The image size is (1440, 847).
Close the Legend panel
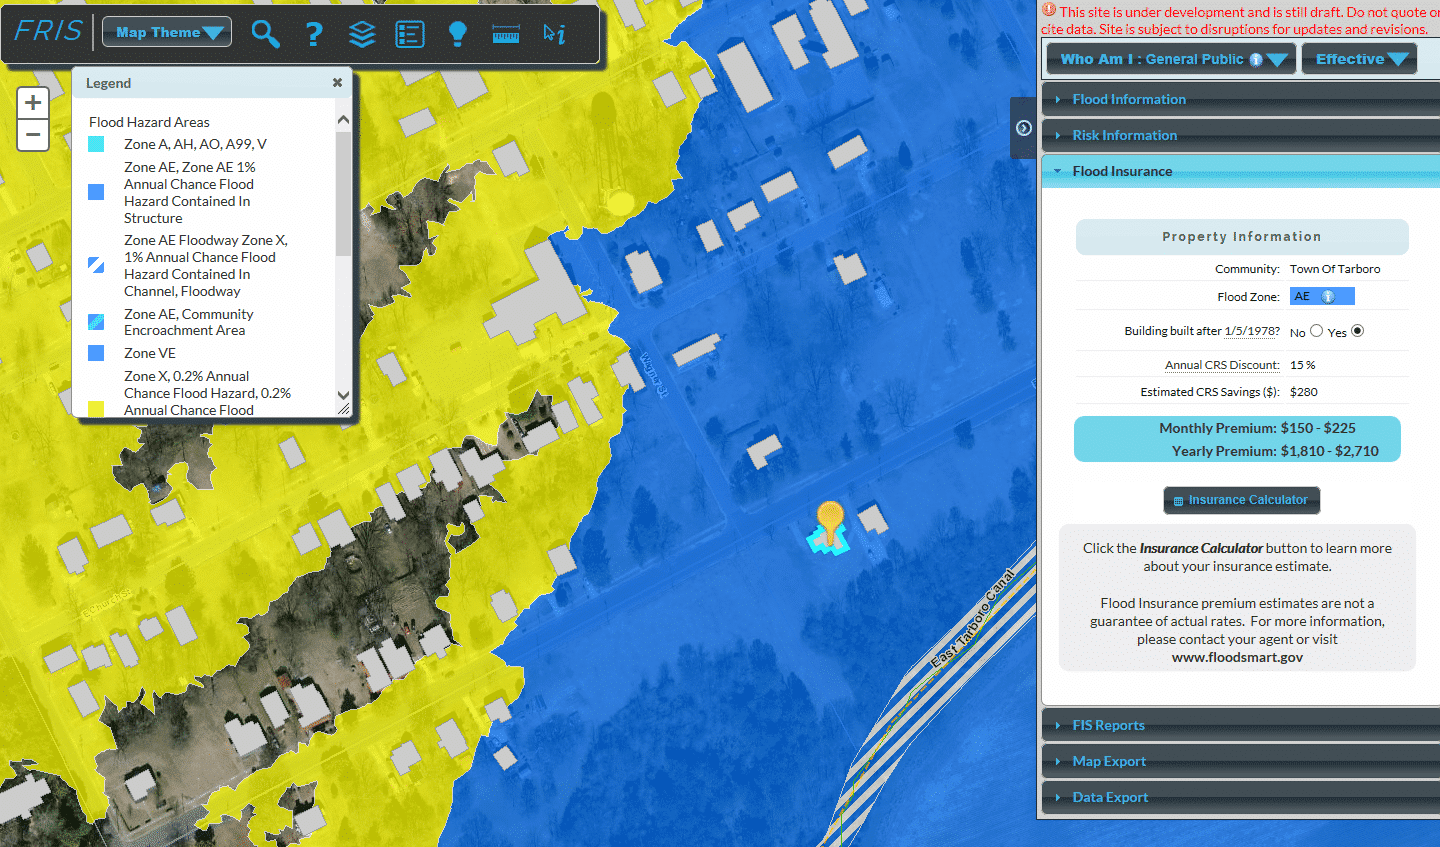[x=337, y=83]
